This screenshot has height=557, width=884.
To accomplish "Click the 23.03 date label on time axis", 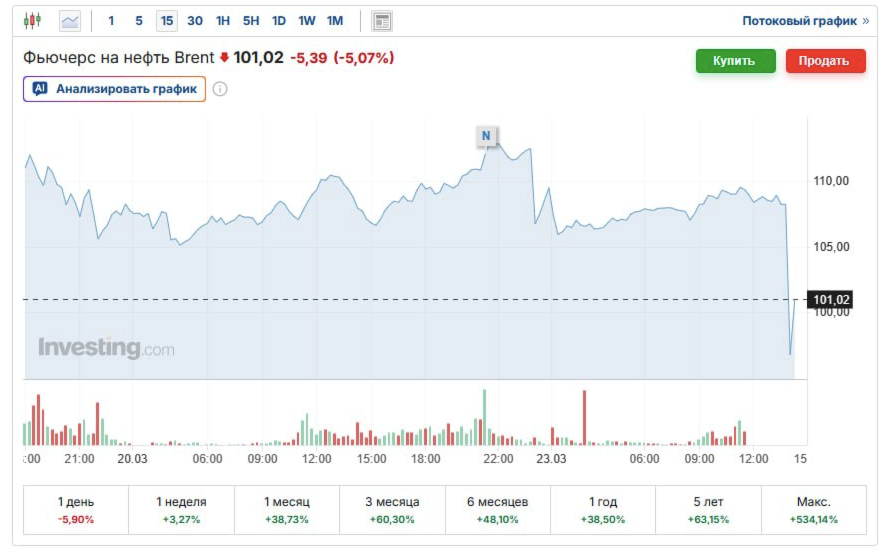I will click(x=551, y=459).
